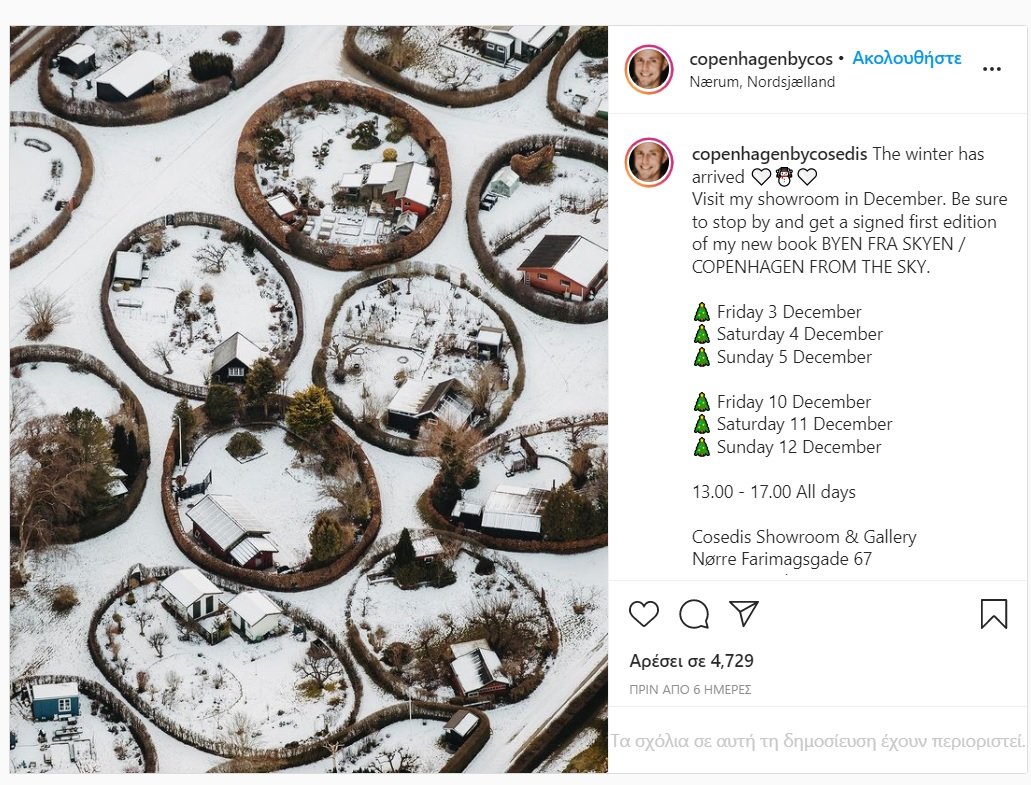This screenshot has width=1031, height=785.
Task: Click the Sunday 12 December line
Action: 798,447
